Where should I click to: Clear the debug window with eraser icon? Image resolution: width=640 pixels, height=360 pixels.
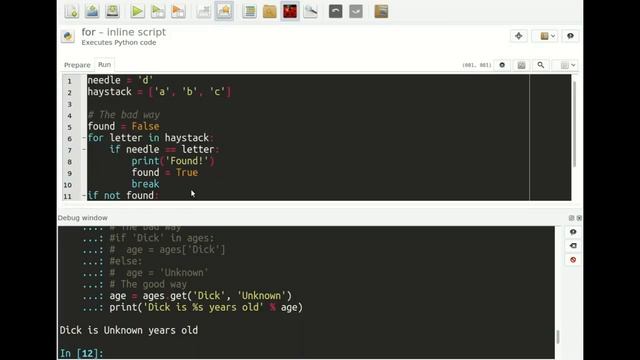pyautogui.click(x=573, y=246)
